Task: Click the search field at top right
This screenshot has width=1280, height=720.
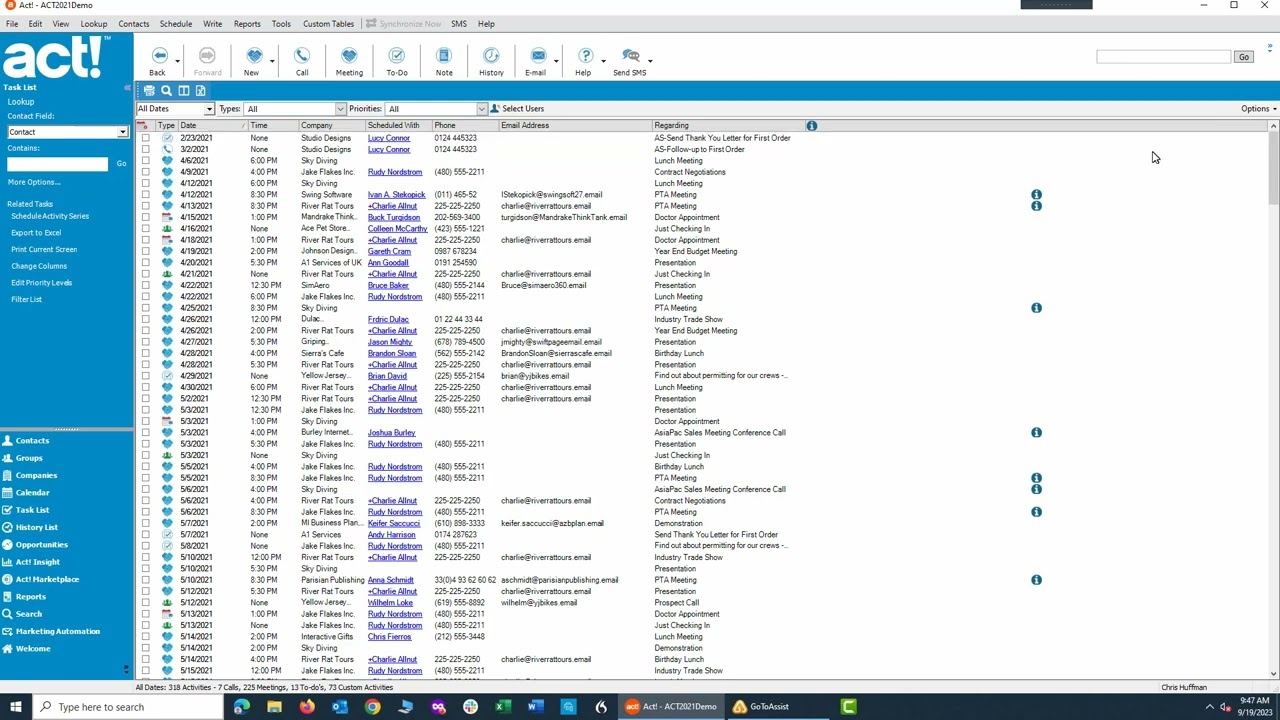Action: [x=1163, y=57]
